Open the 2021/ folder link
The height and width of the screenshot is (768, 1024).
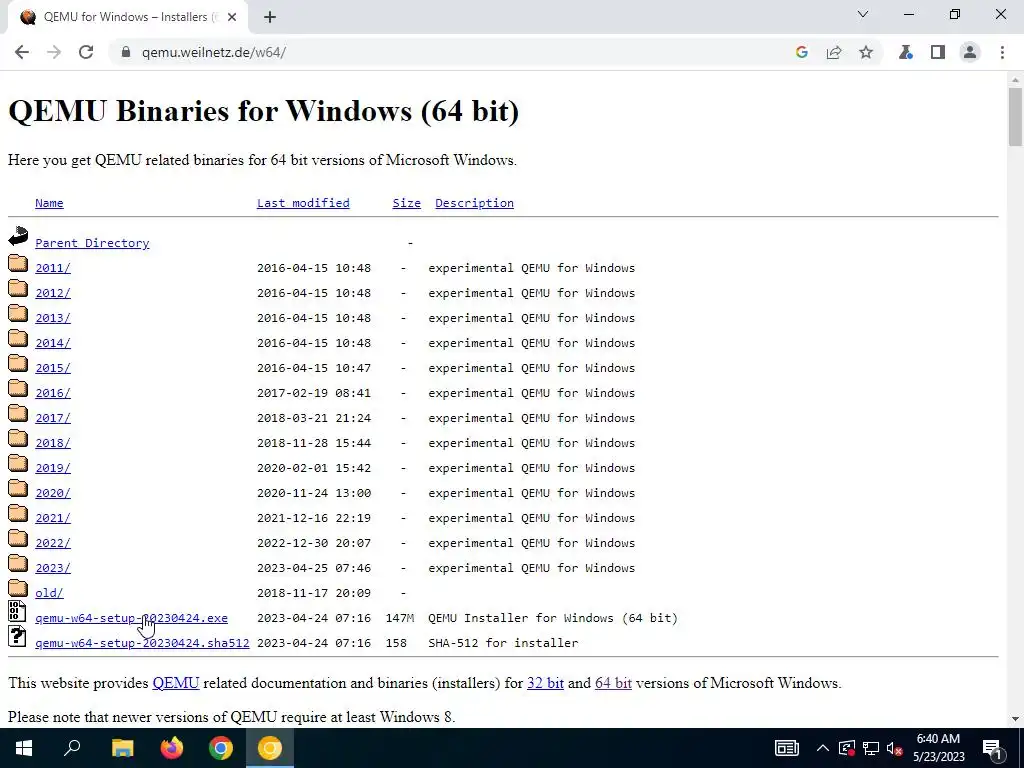[x=53, y=518]
